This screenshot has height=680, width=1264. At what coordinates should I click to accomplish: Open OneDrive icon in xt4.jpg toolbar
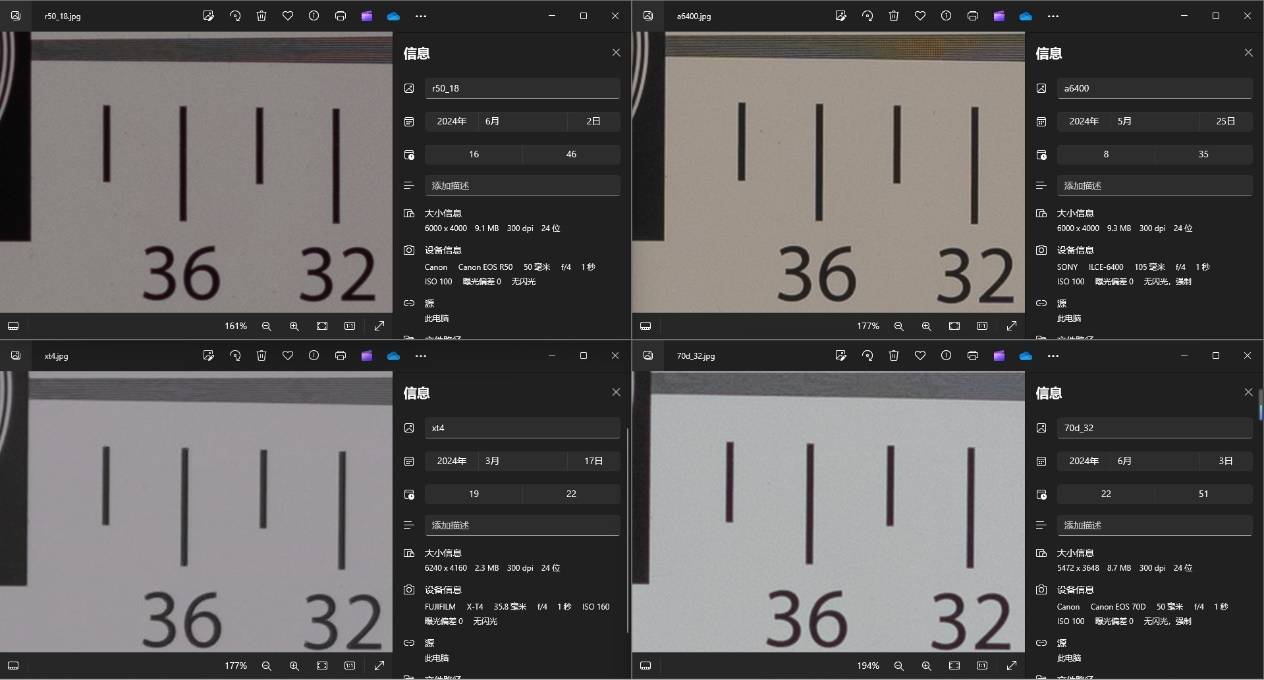tap(393, 355)
